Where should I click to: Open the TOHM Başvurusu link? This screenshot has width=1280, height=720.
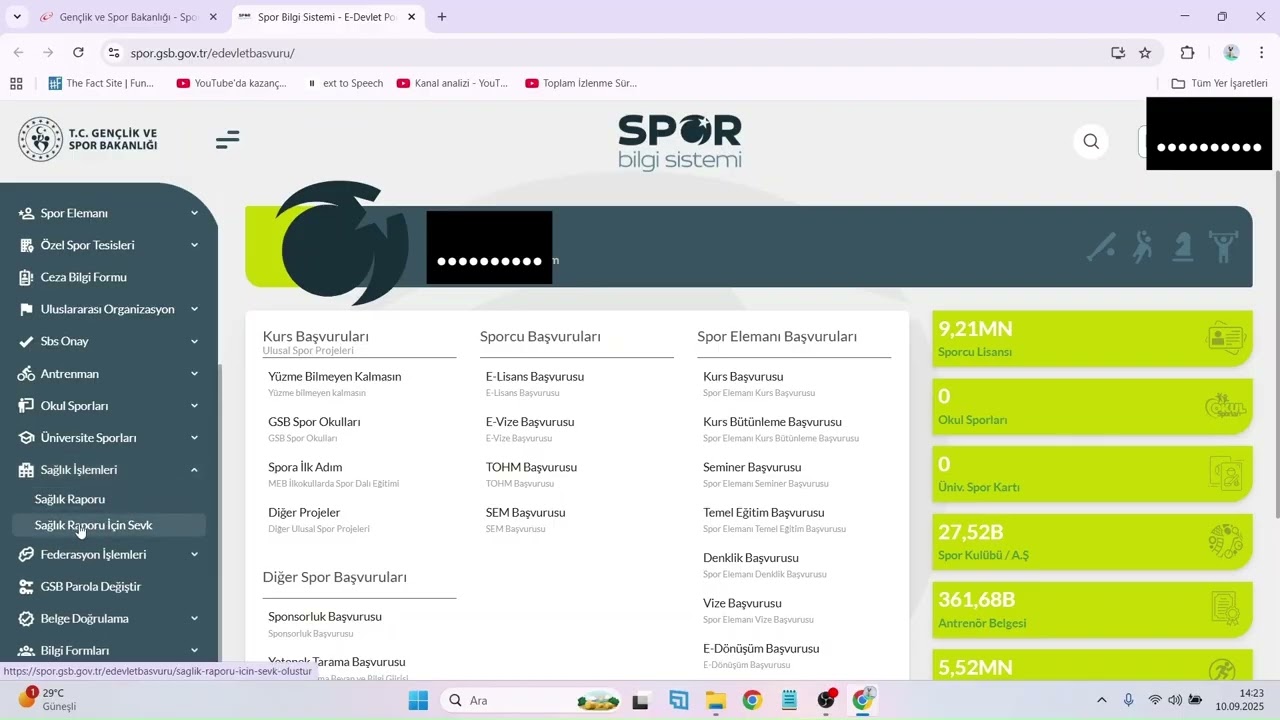click(x=531, y=467)
